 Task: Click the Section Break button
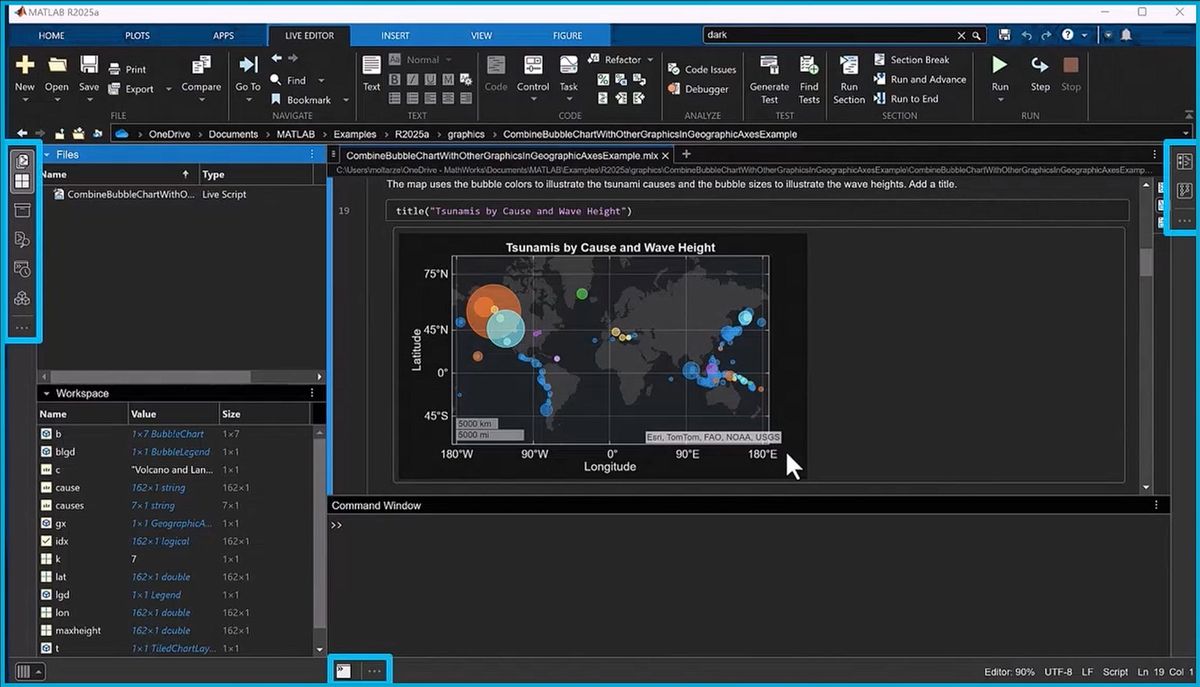911,60
